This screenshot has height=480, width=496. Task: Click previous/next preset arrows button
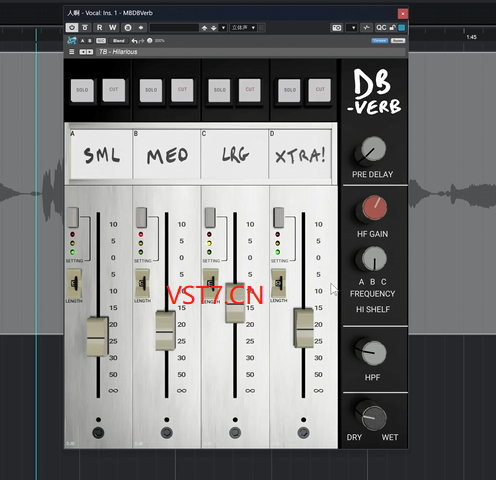point(86,52)
